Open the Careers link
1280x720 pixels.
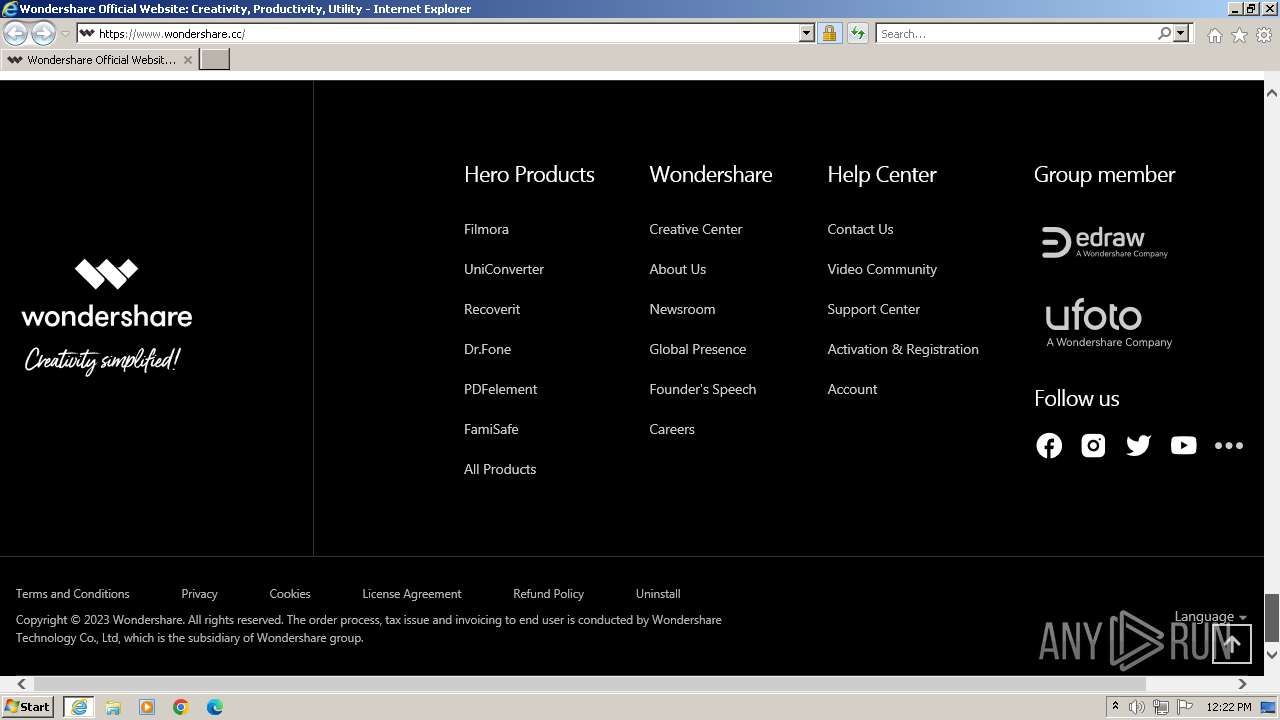672,429
